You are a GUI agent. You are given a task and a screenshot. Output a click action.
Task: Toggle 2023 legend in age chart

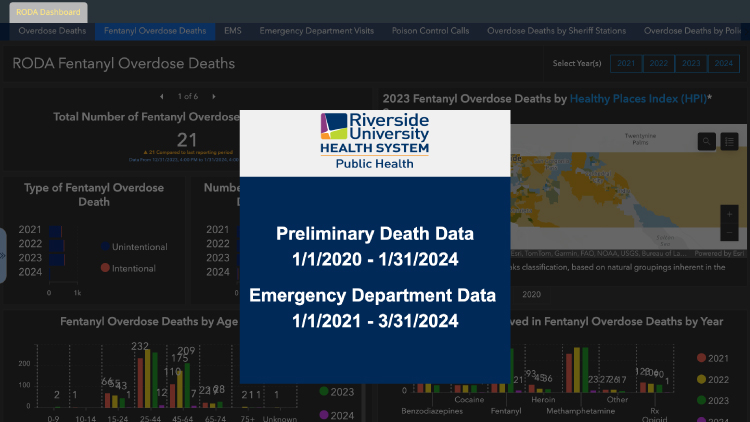[x=337, y=392]
